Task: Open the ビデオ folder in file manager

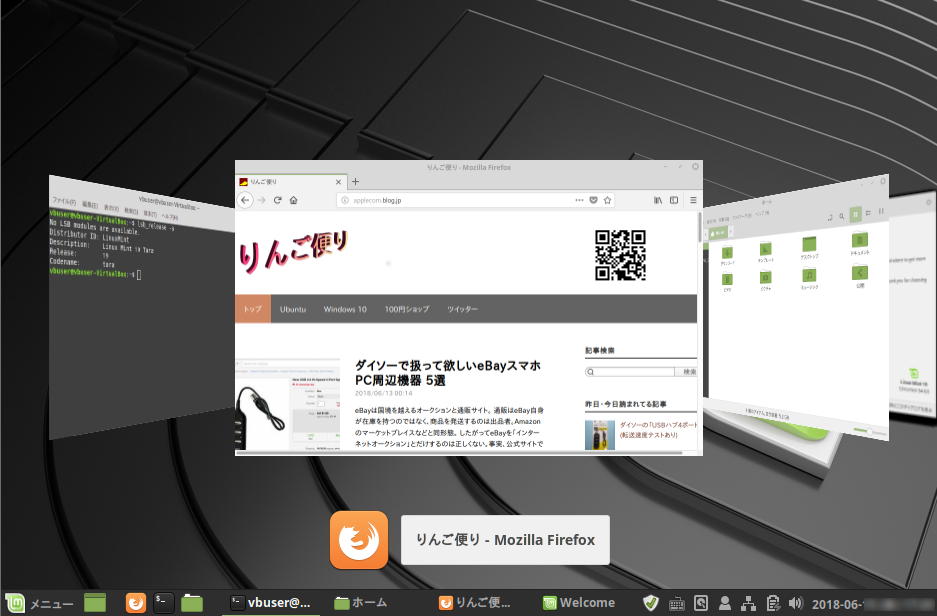Action: click(727, 281)
